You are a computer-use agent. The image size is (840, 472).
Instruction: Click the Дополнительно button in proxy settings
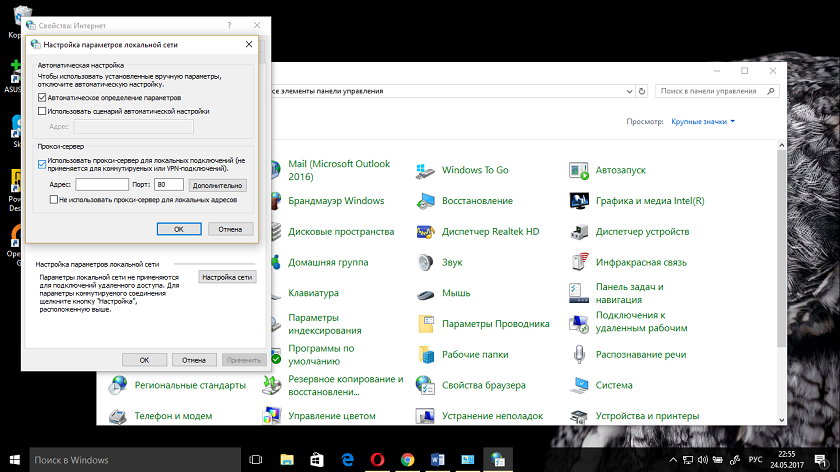[x=217, y=185]
